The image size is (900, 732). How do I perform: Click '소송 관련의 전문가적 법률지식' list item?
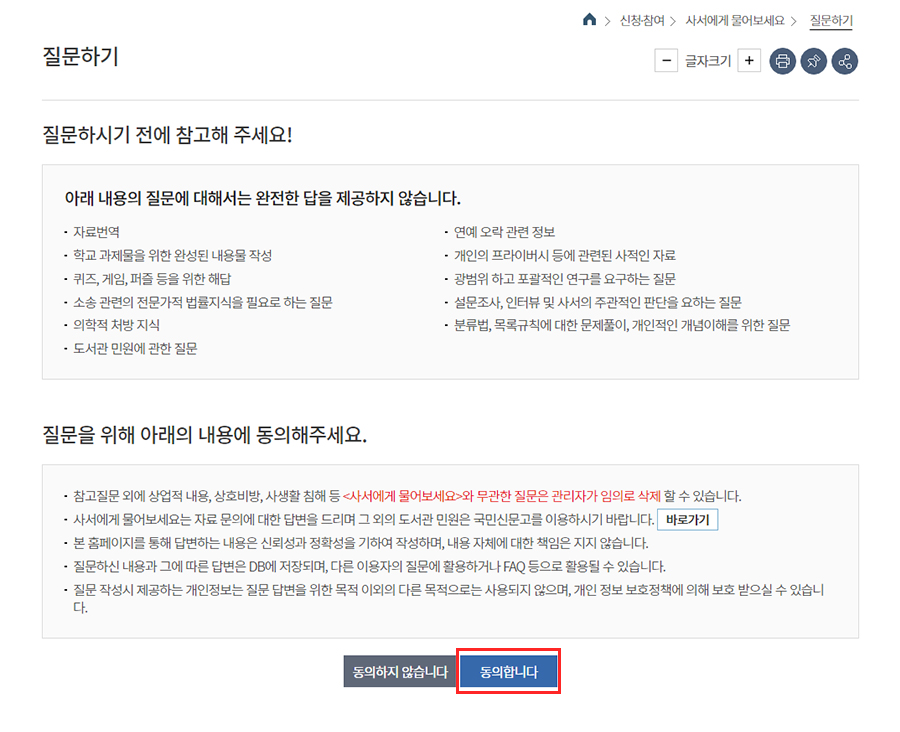(x=203, y=303)
